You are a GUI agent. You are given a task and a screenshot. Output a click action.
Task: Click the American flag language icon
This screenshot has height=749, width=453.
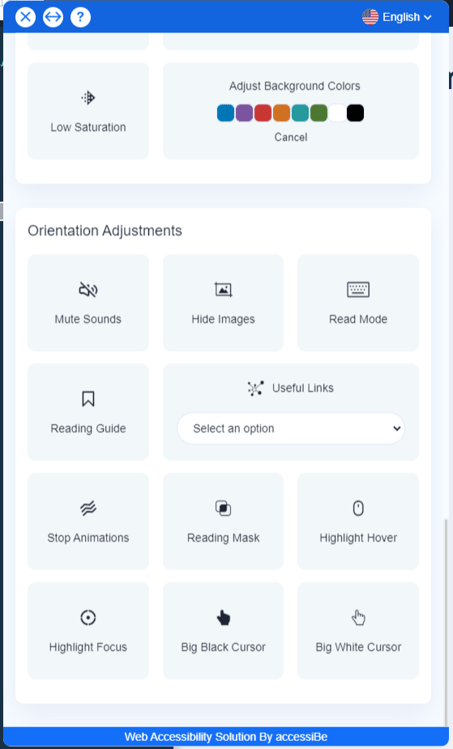pos(370,17)
